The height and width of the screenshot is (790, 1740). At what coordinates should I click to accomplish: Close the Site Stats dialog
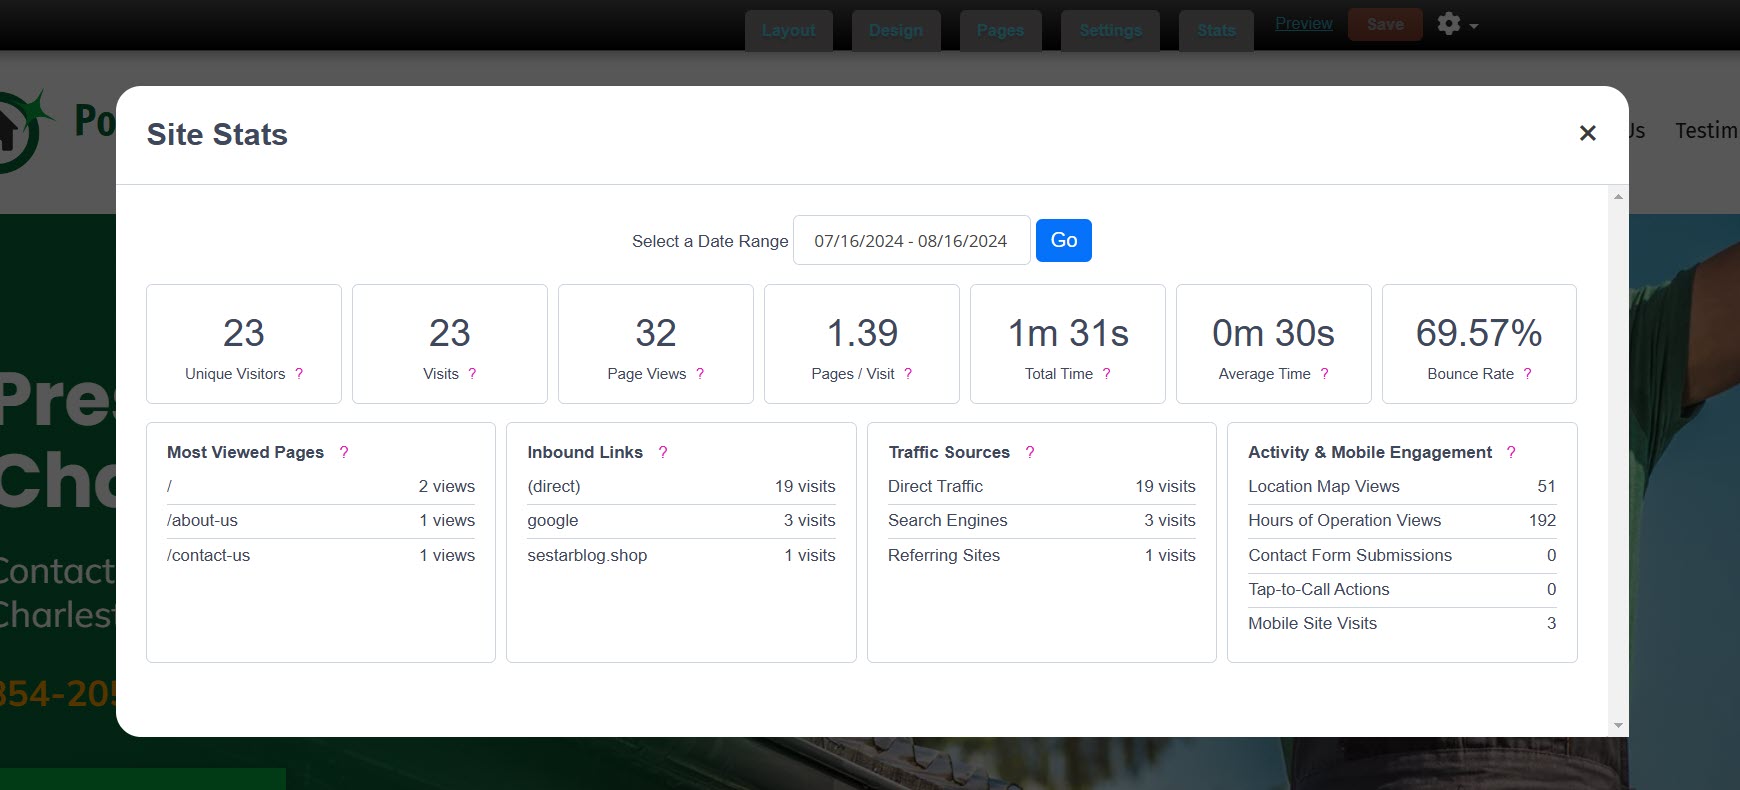coord(1587,133)
